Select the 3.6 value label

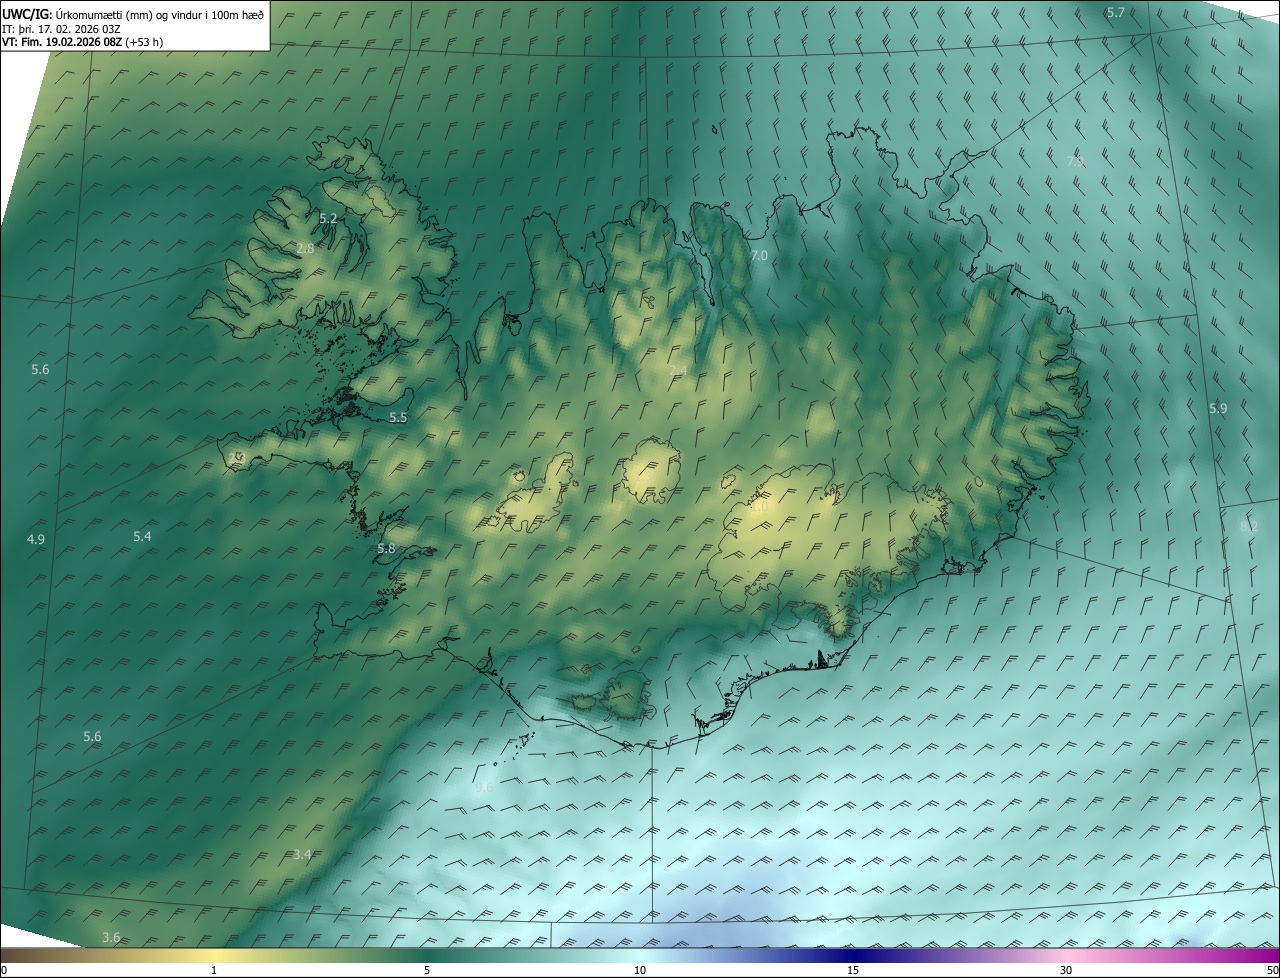click(x=111, y=937)
